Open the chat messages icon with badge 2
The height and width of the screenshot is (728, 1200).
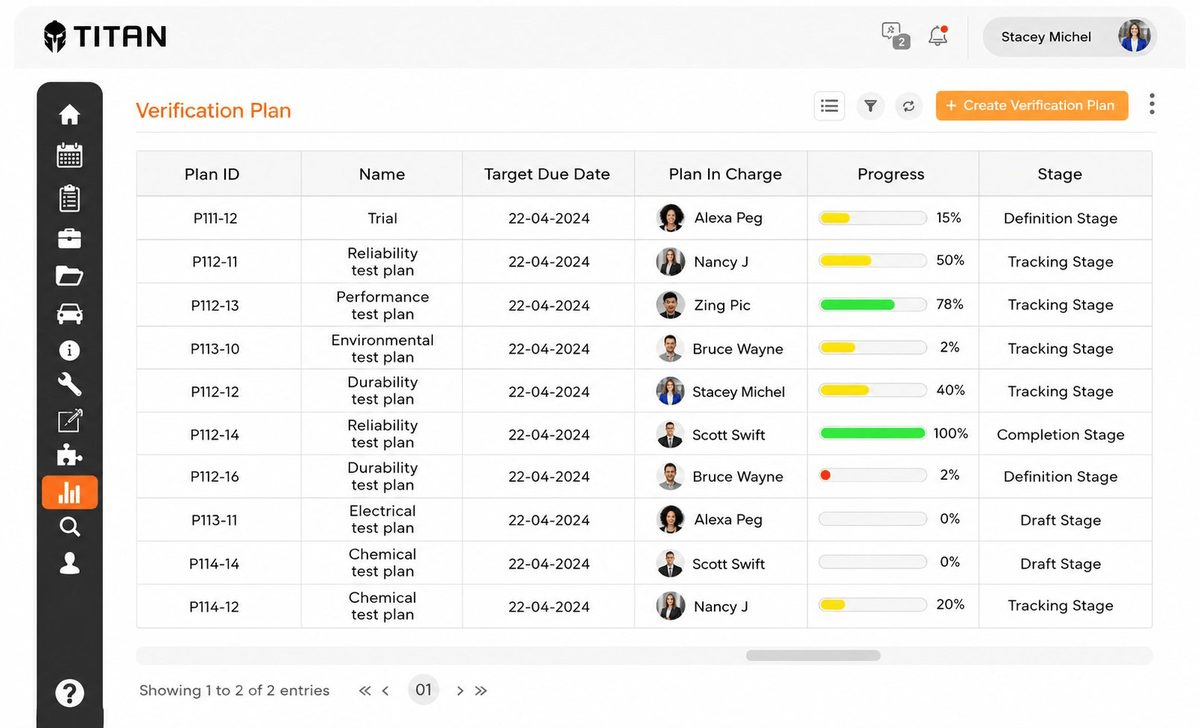coord(895,35)
